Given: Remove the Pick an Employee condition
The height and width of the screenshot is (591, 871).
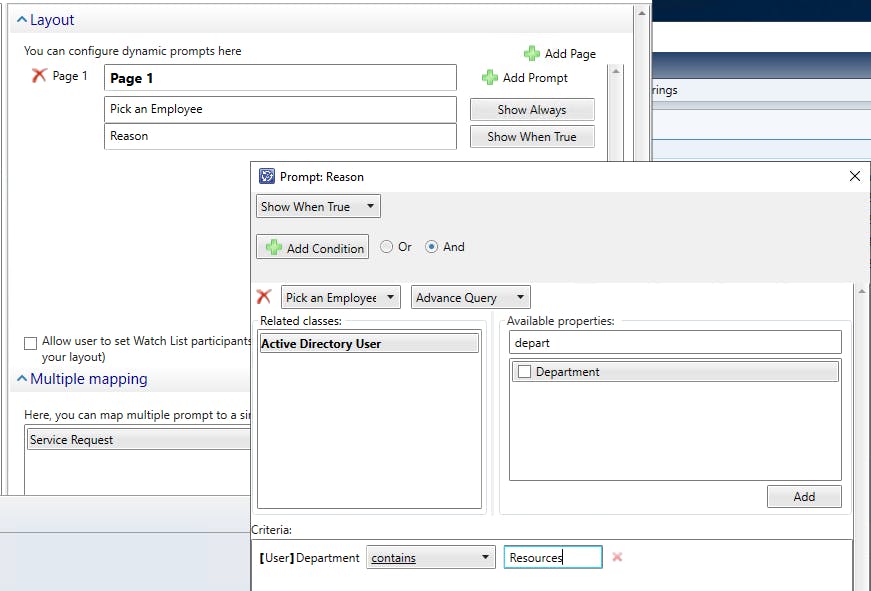Looking at the screenshot, I should (264, 297).
